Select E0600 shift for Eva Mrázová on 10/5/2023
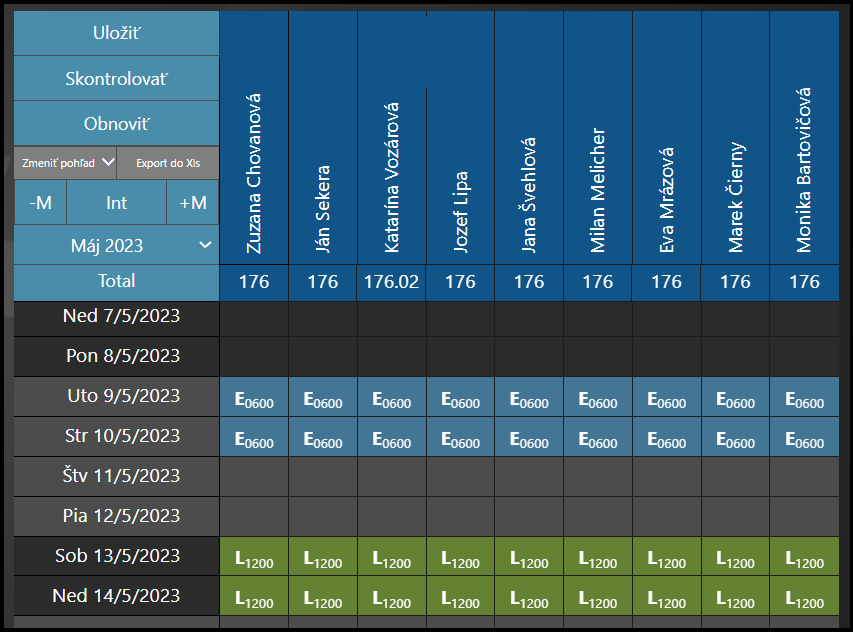853x632 pixels. coord(666,439)
